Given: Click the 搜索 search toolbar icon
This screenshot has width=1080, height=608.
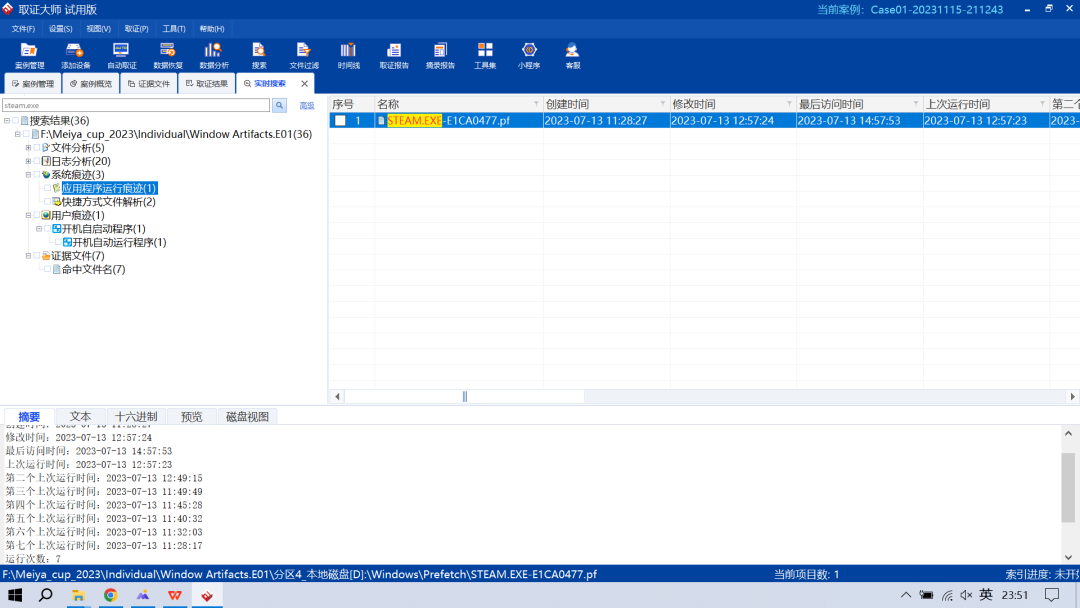Looking at the screenshot, I should [x=259, y=55].
